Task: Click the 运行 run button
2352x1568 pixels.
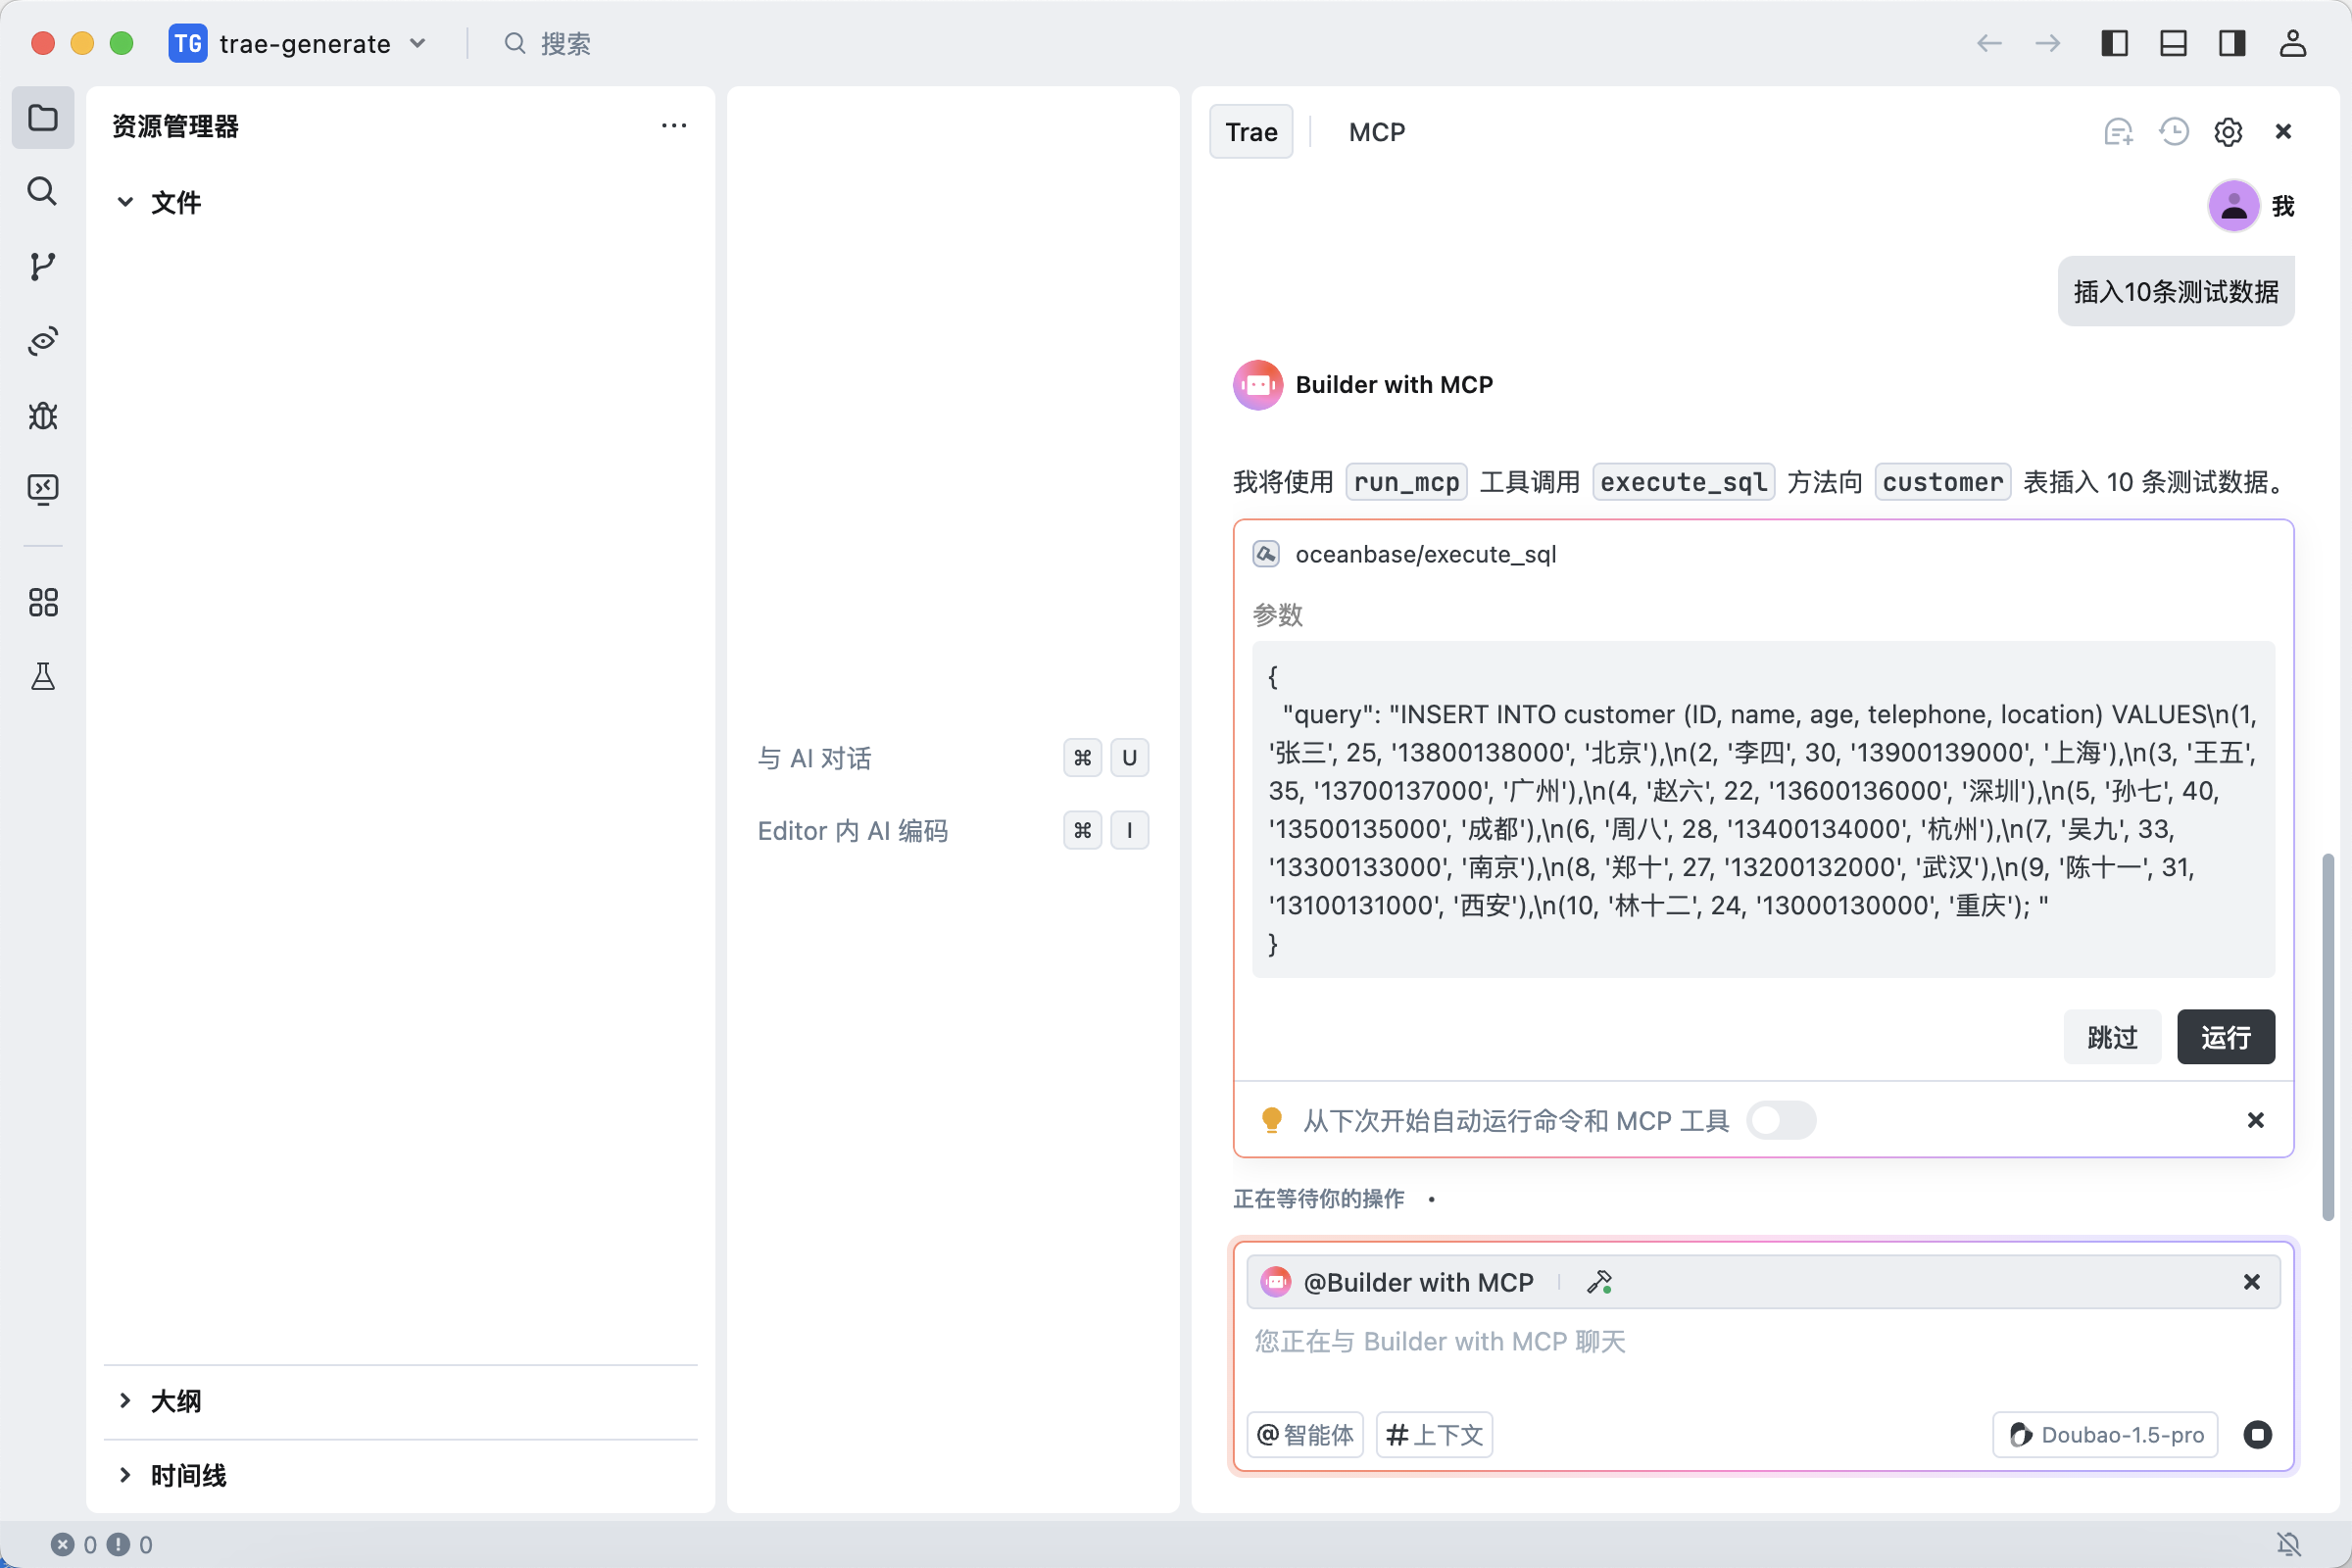Action: [x=2225, y=1037]
